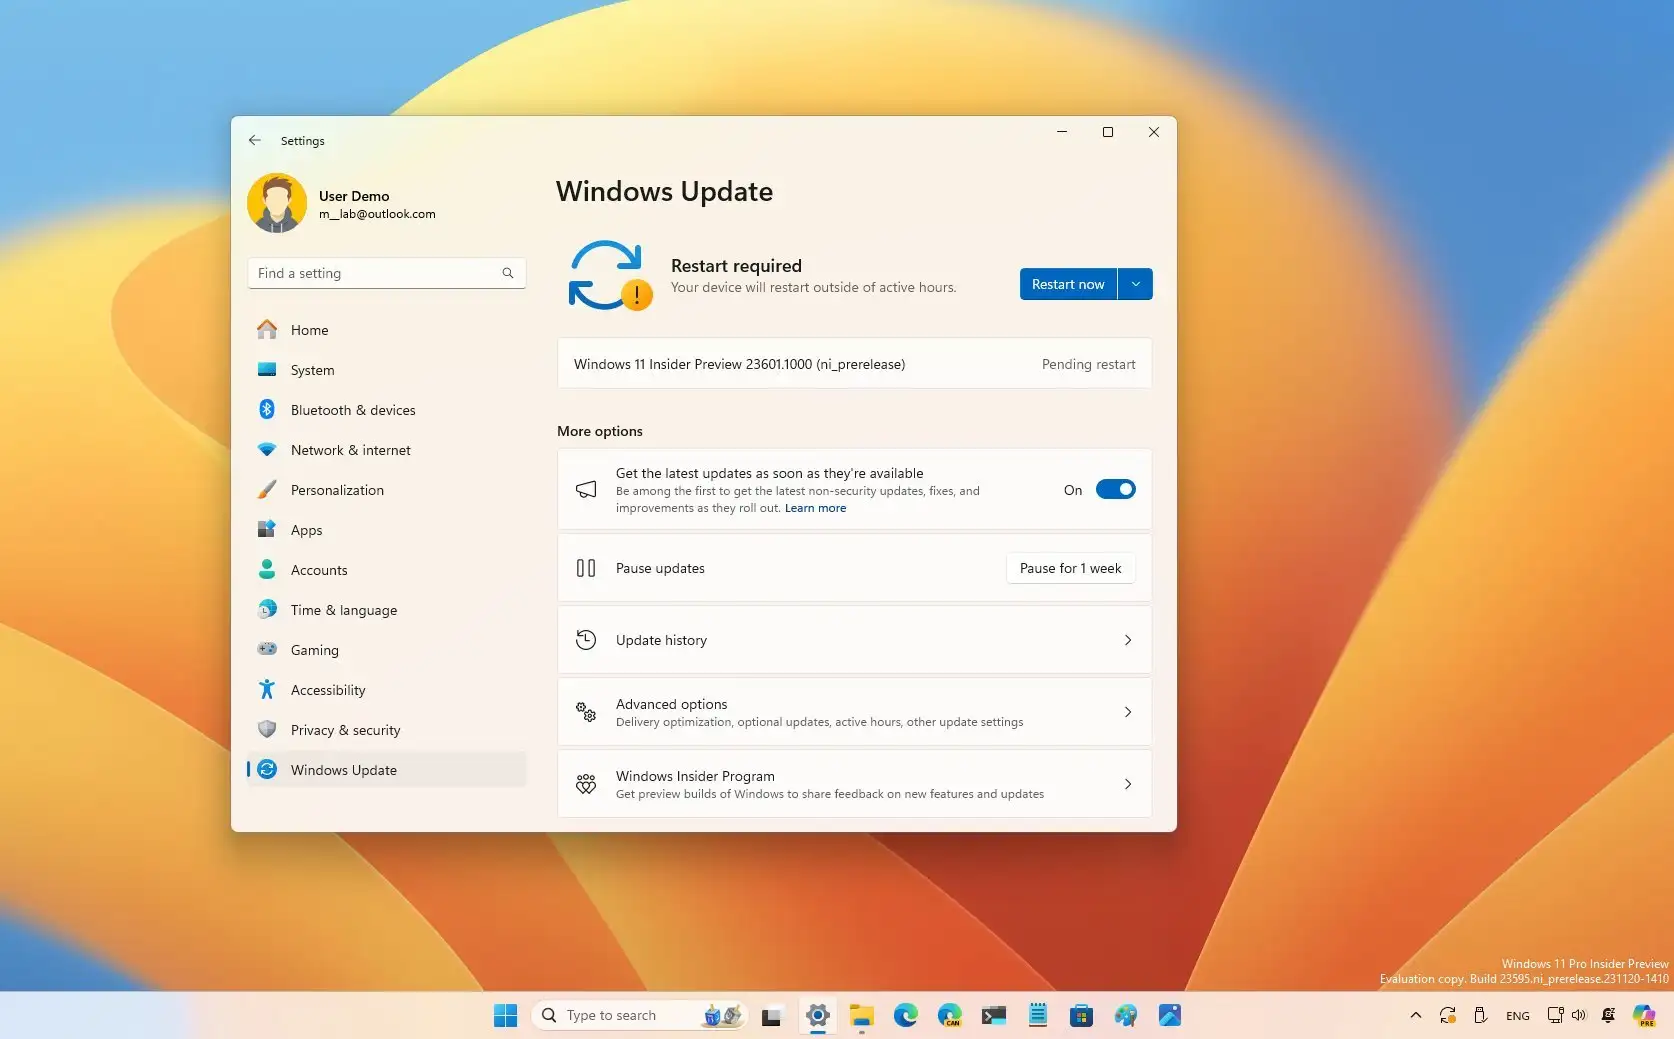Open the Gaming settings section
The width and height of the screenshot is (1674, 1039).
point(314,650)
